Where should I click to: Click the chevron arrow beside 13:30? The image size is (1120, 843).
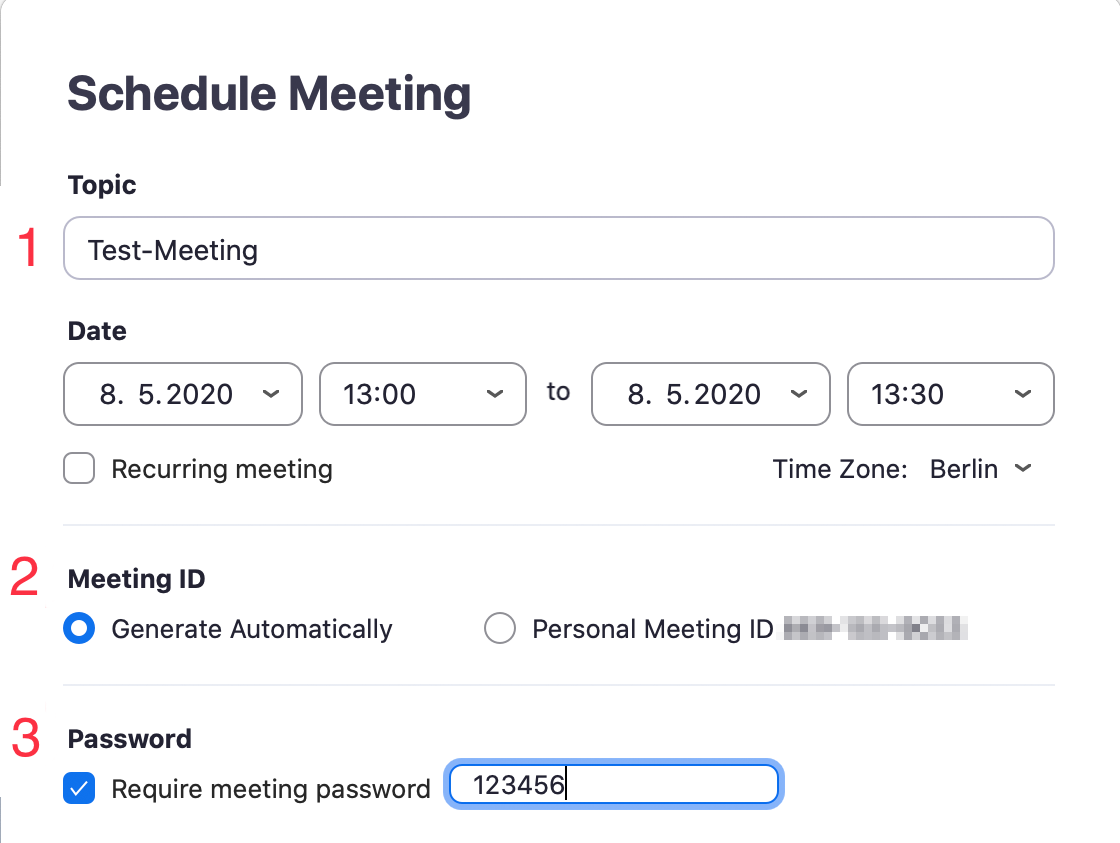pyautogui.click(x=1022, y=394)
